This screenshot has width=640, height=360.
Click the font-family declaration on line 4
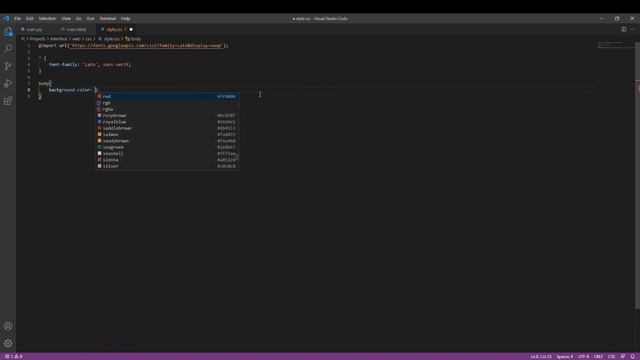[89, 64]
